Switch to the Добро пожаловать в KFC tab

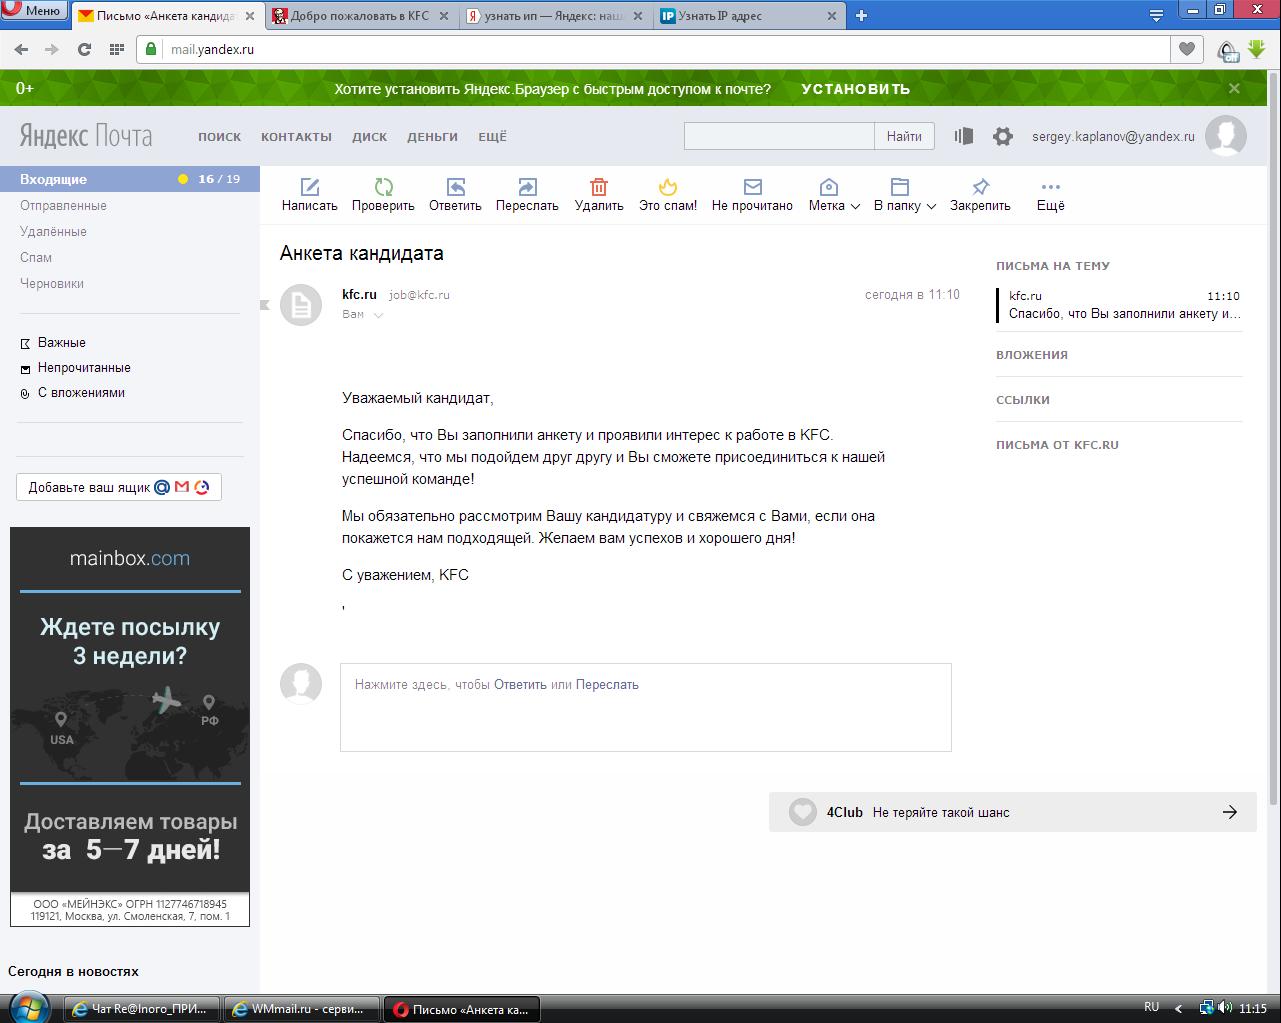(x=360, y=15)
